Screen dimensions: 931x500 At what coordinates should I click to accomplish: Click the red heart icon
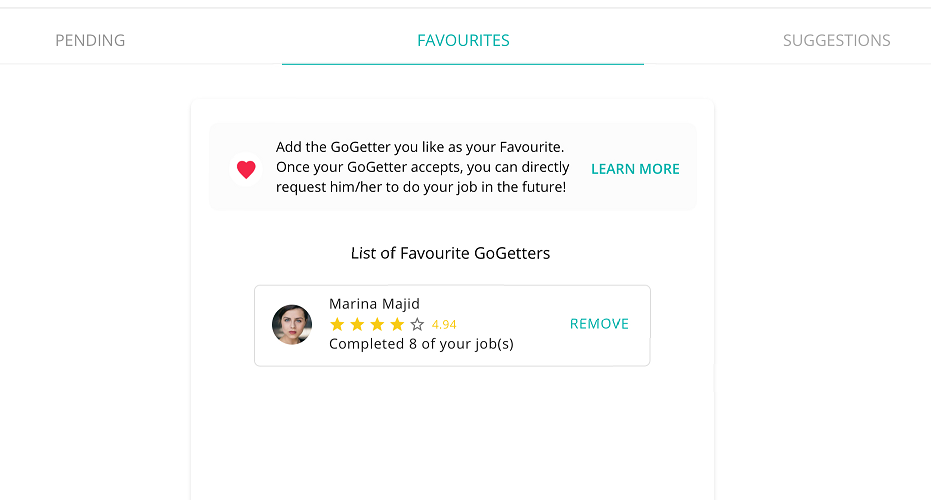click(x=246, y=169)
